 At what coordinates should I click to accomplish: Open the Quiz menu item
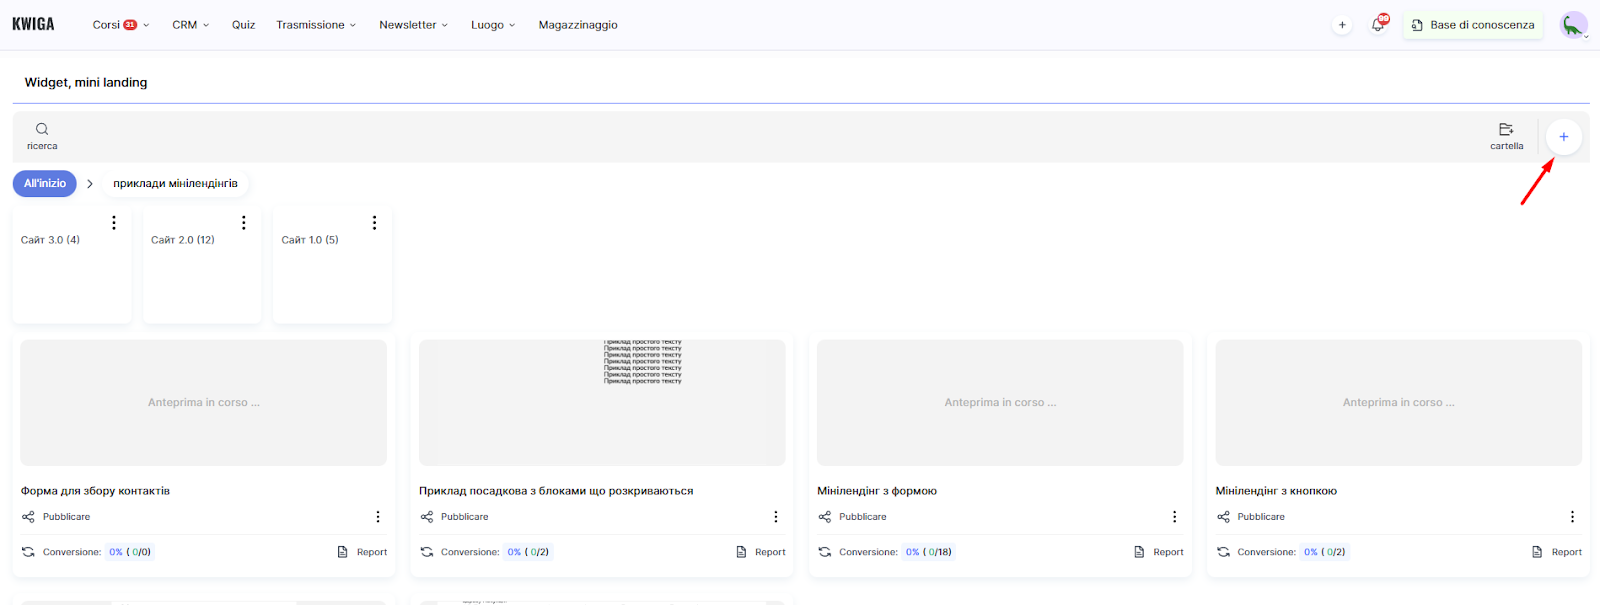[x=243, y=25]
